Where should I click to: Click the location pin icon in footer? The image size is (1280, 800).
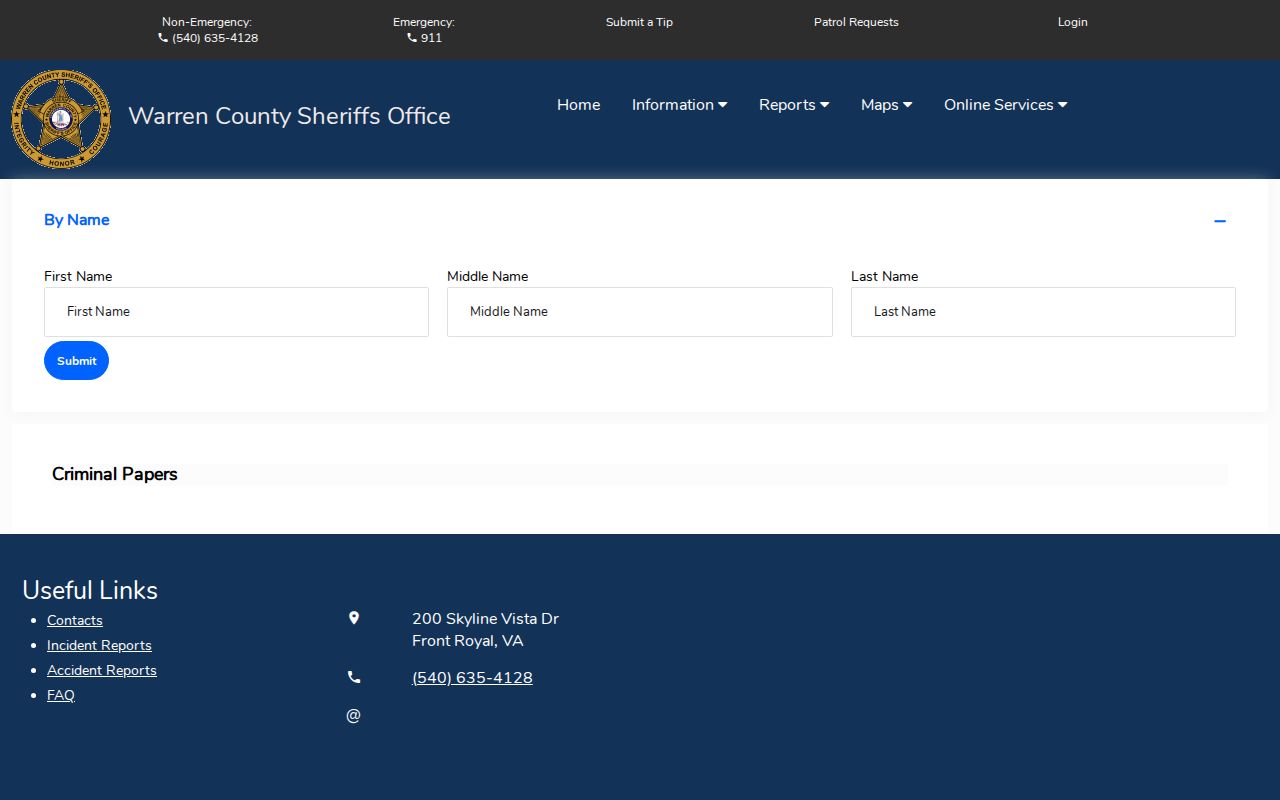pyautogui.click(x=353, y=618)
